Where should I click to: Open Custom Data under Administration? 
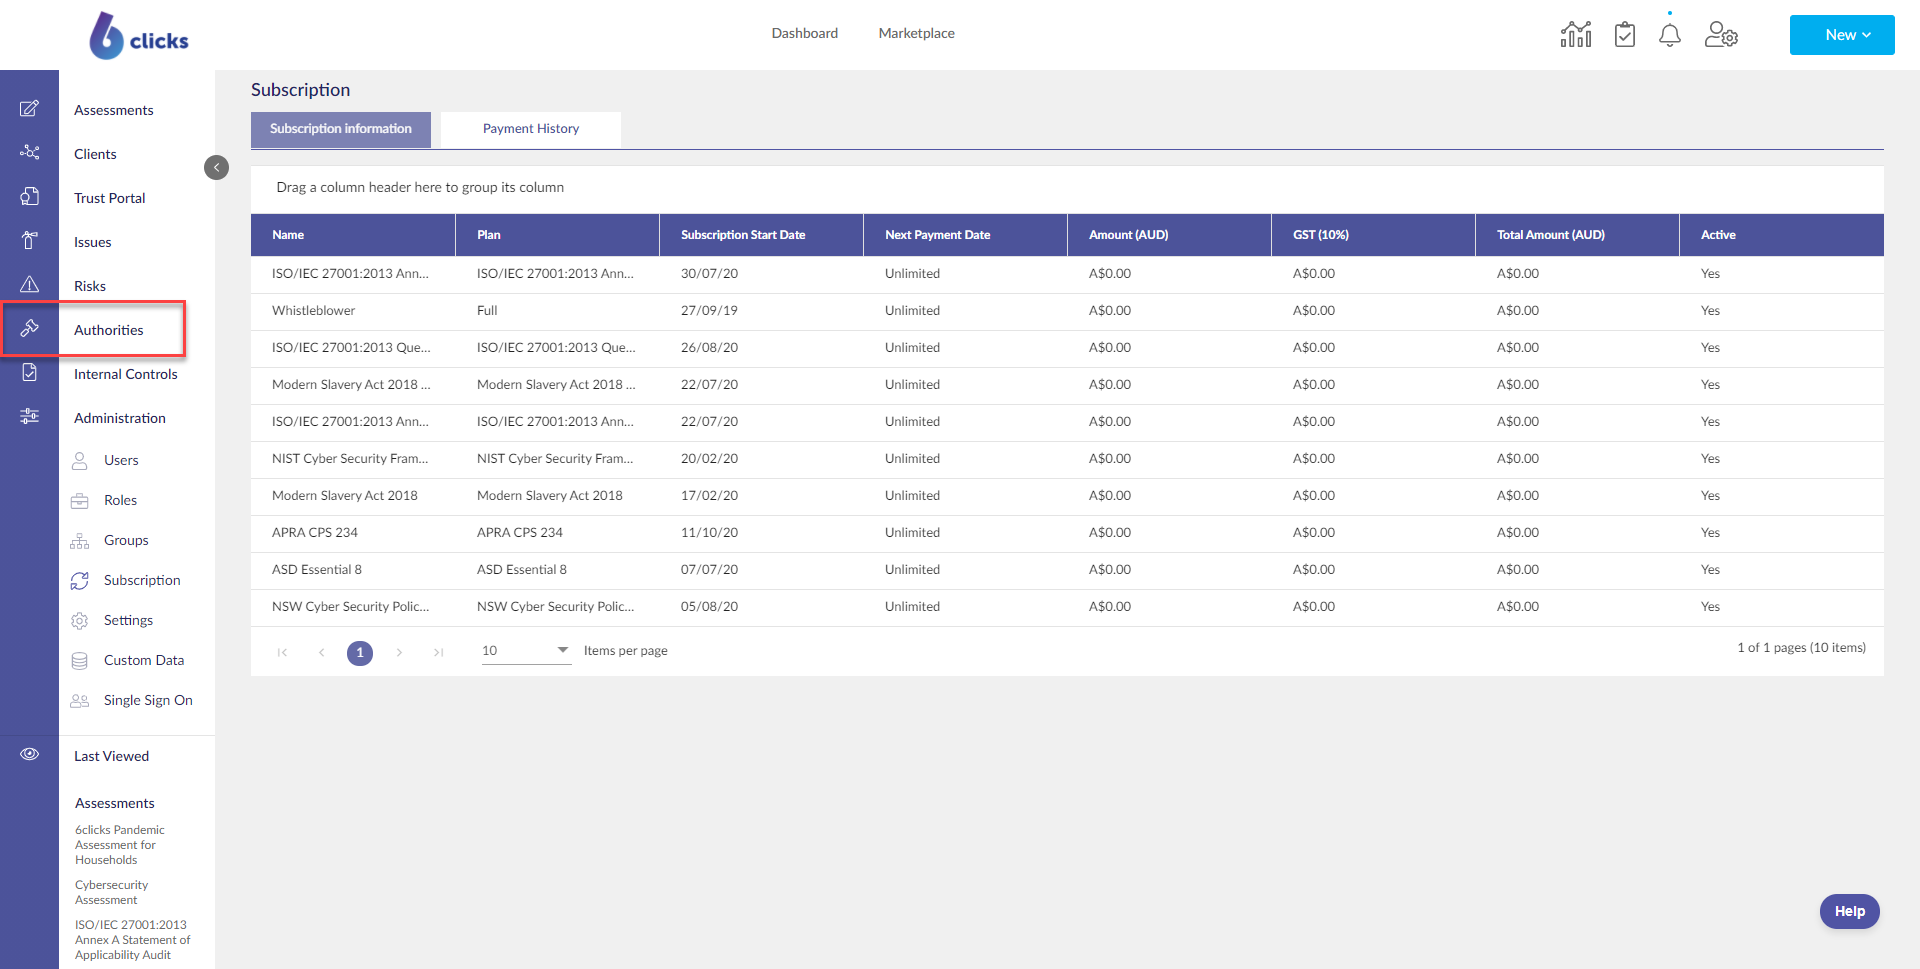(144, 660)
